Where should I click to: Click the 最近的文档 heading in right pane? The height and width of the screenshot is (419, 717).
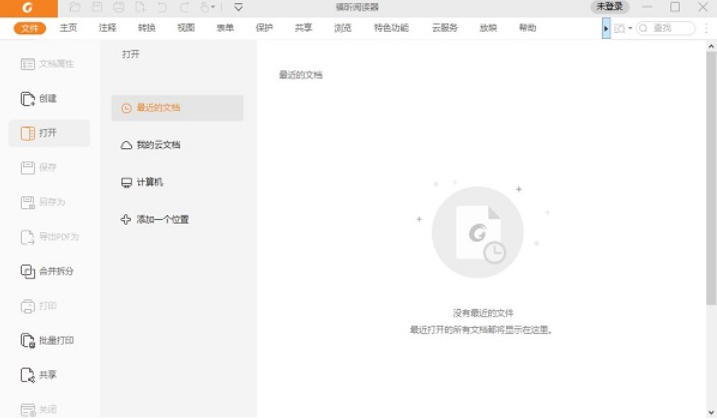(x=300, y=75)
